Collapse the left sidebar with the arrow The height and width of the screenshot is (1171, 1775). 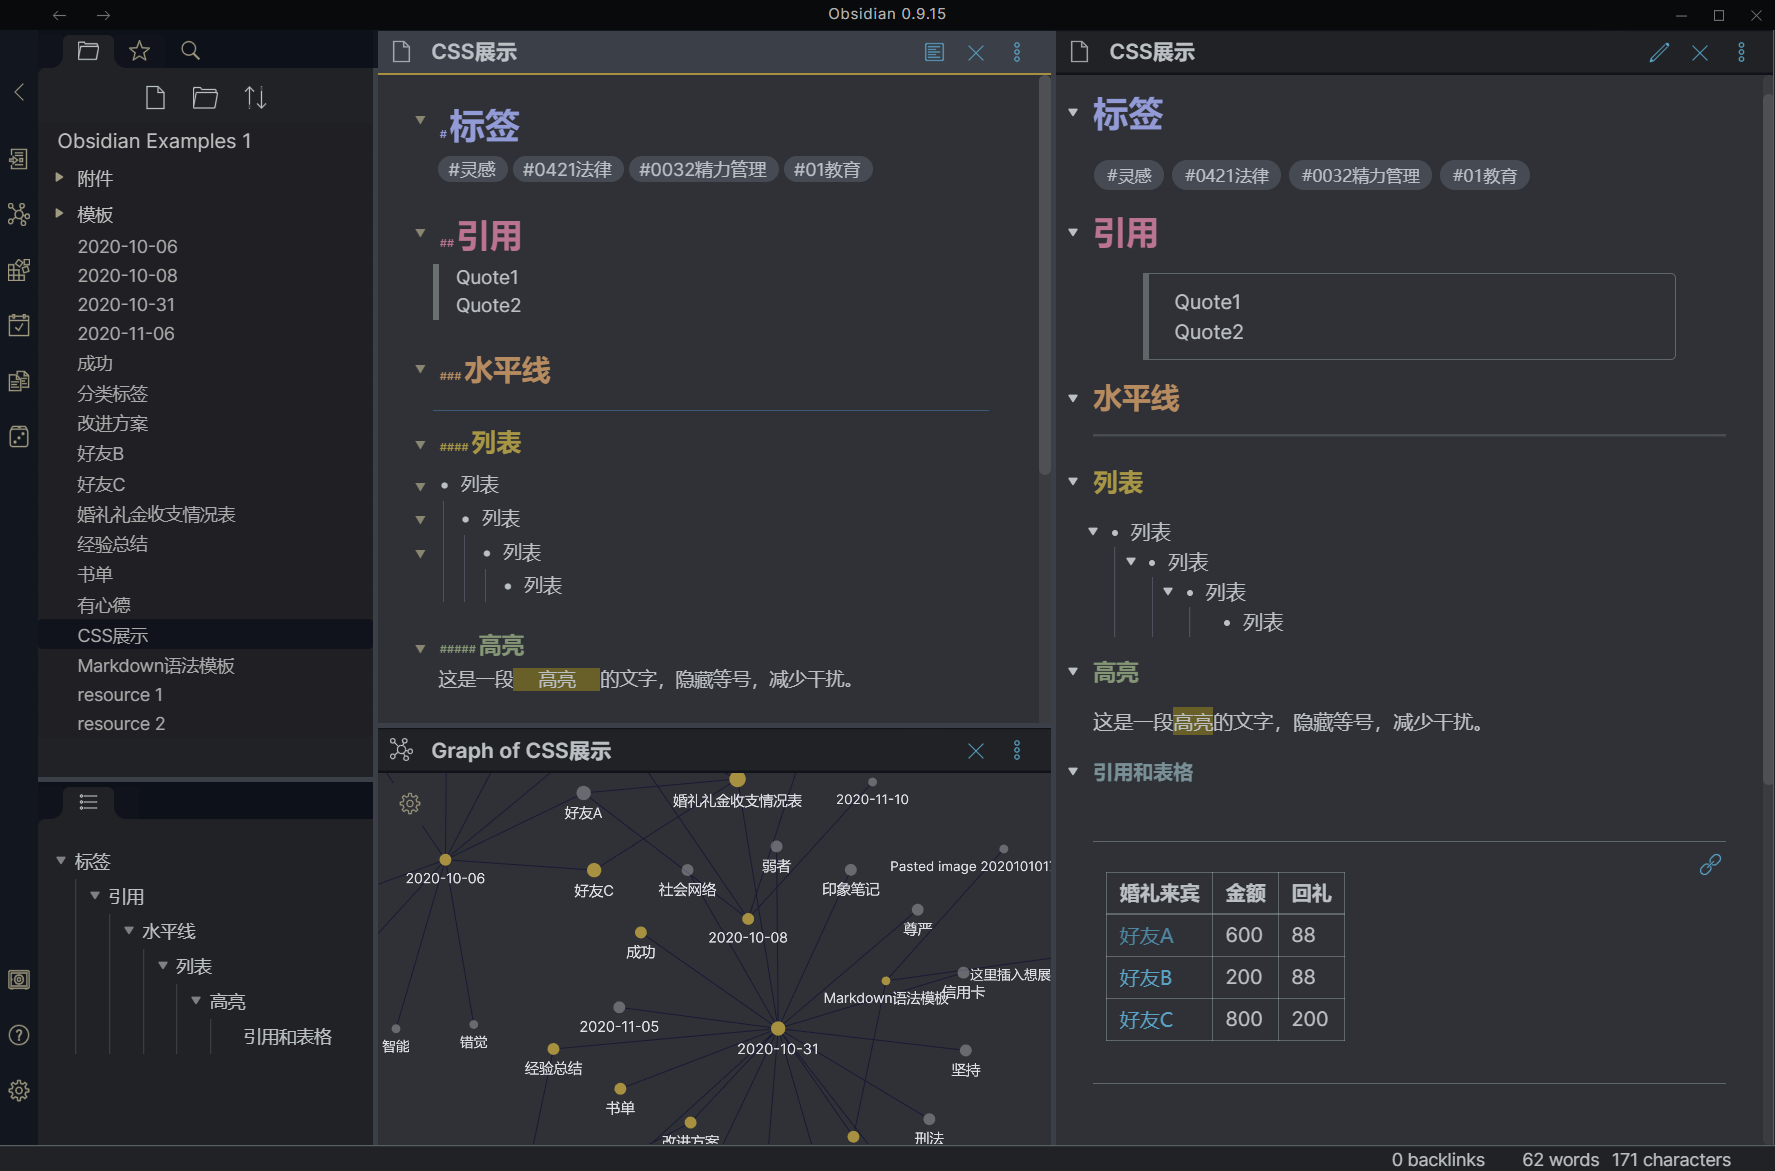(18, 92)
